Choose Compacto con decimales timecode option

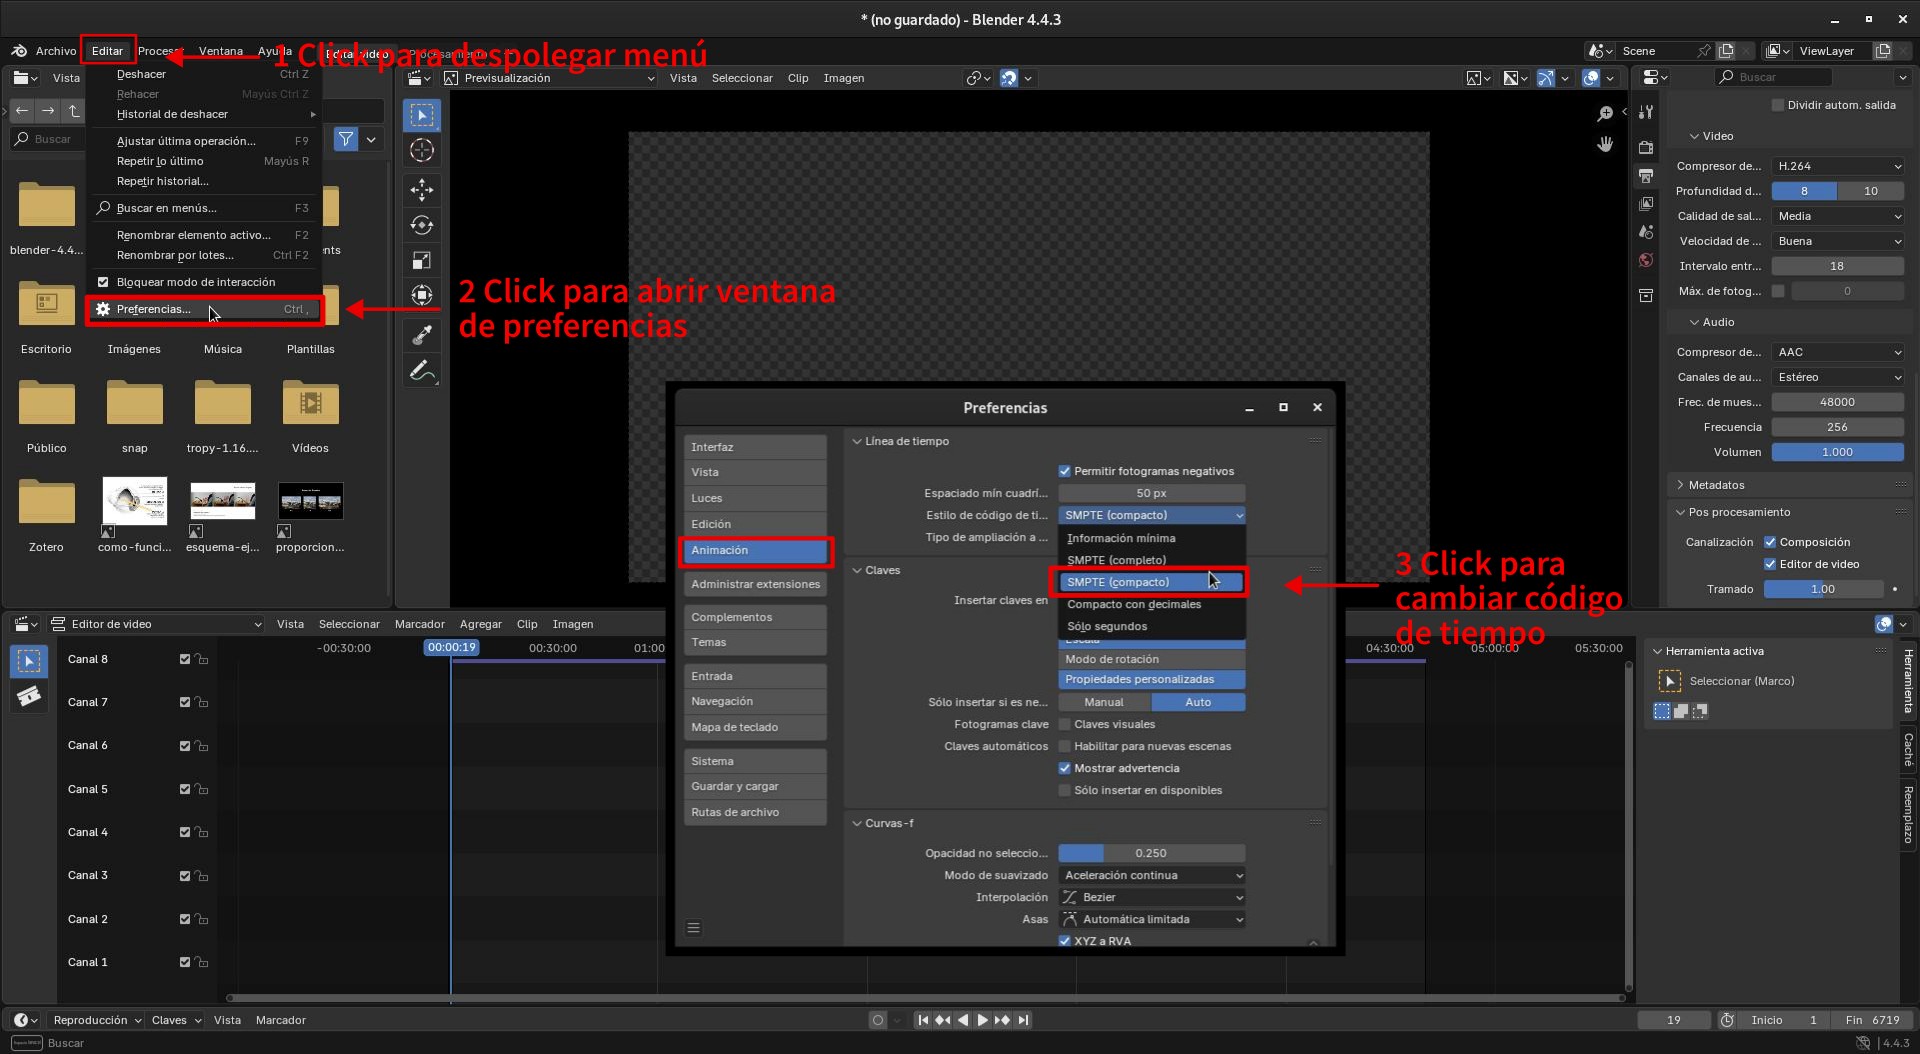tap(1152, 604)
